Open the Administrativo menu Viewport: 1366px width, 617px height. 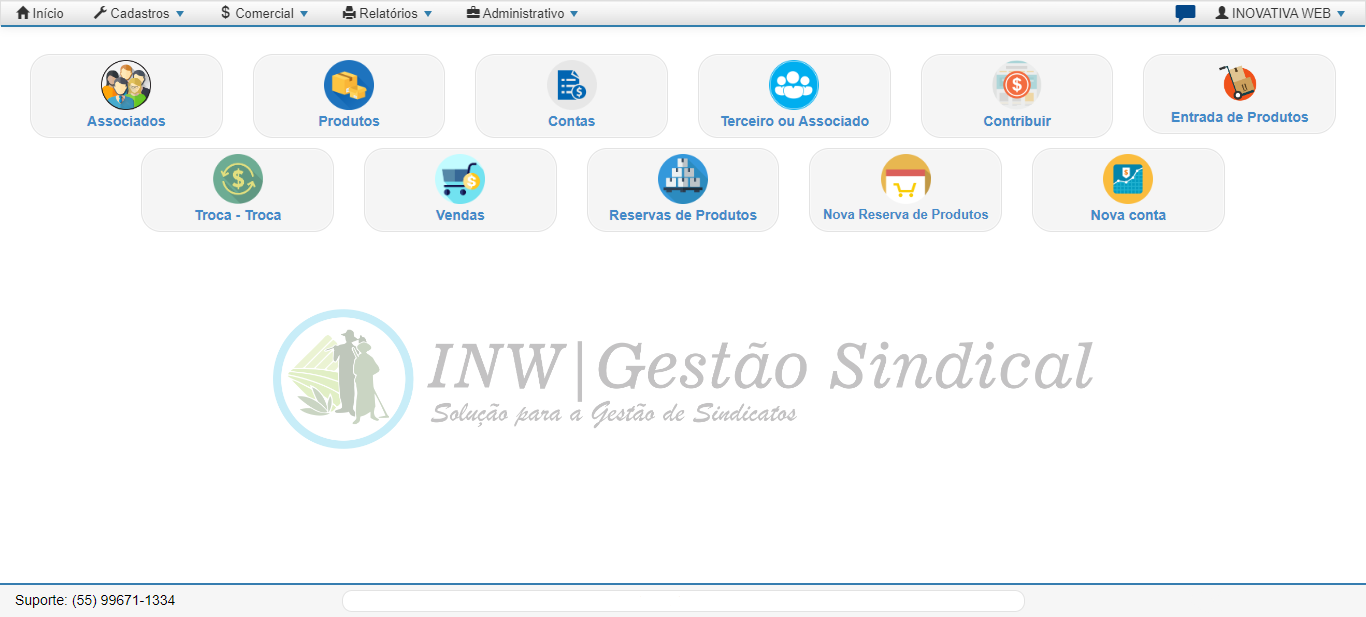point(522,14)
